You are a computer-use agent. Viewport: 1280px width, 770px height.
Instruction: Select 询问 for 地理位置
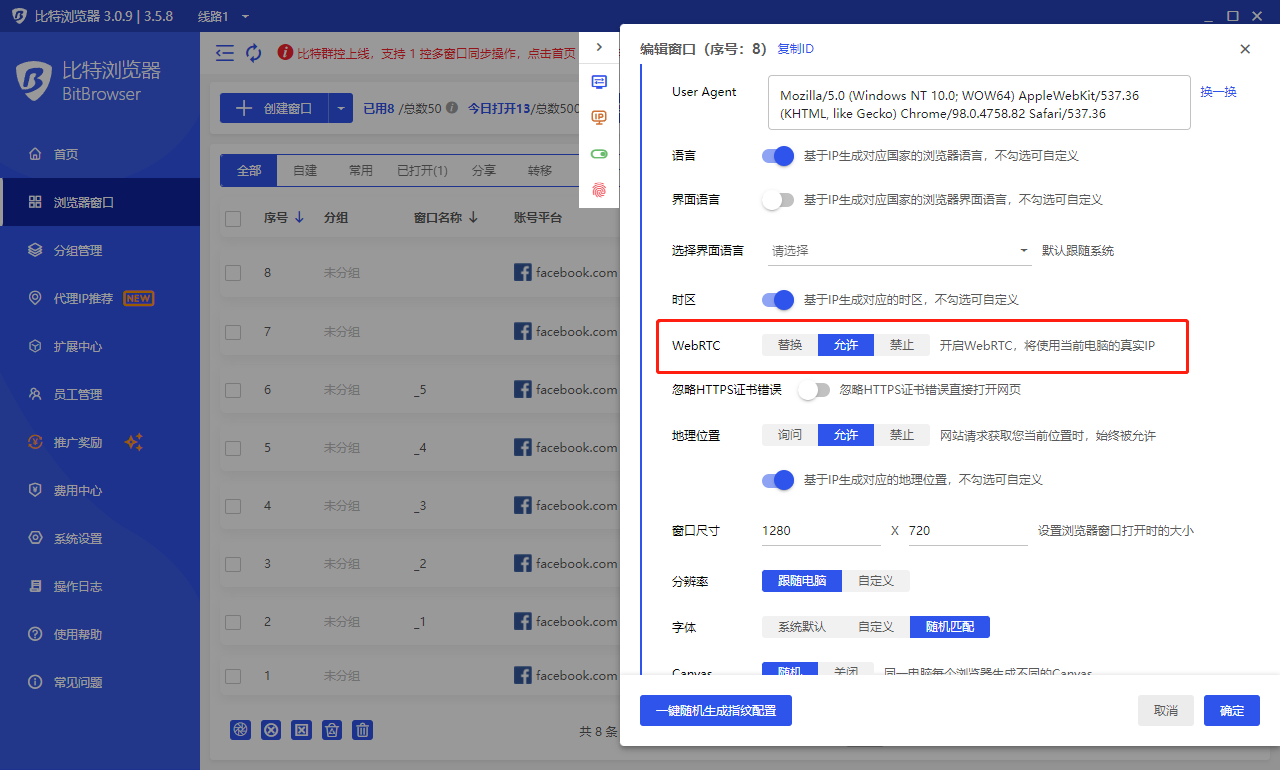(x=790, y=435)
